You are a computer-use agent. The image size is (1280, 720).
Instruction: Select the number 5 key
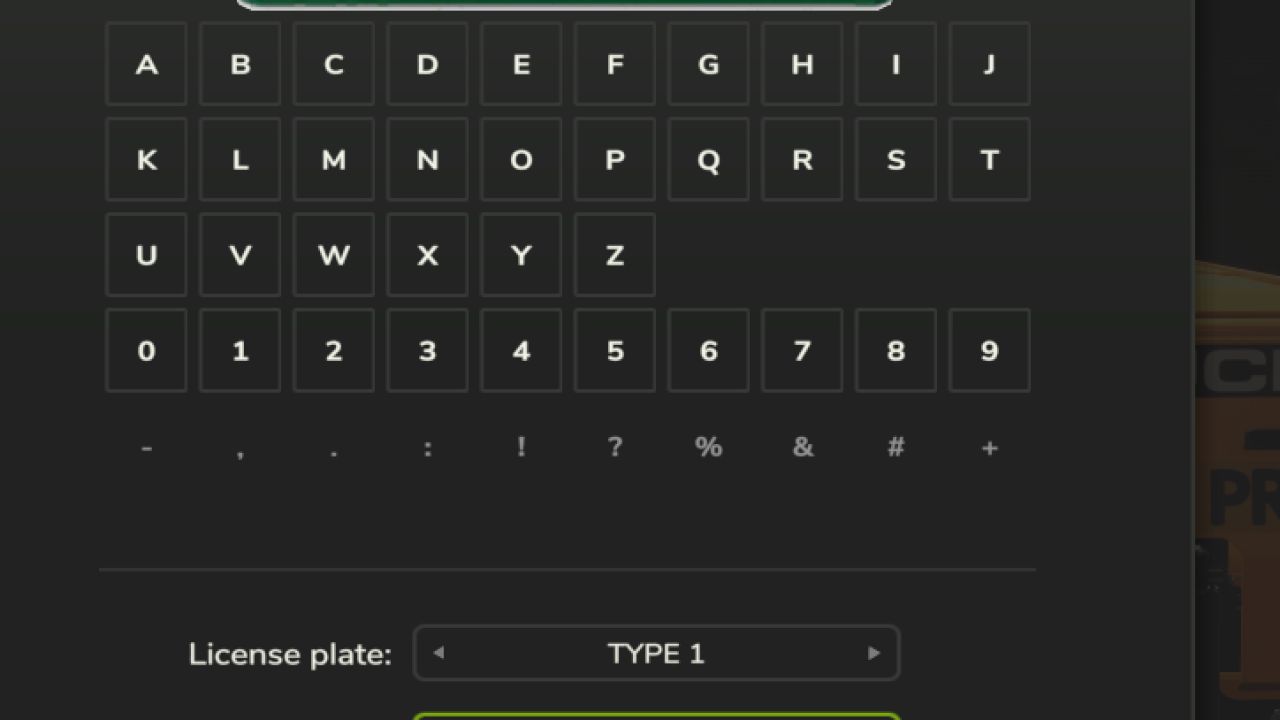(x=615, y=351)
